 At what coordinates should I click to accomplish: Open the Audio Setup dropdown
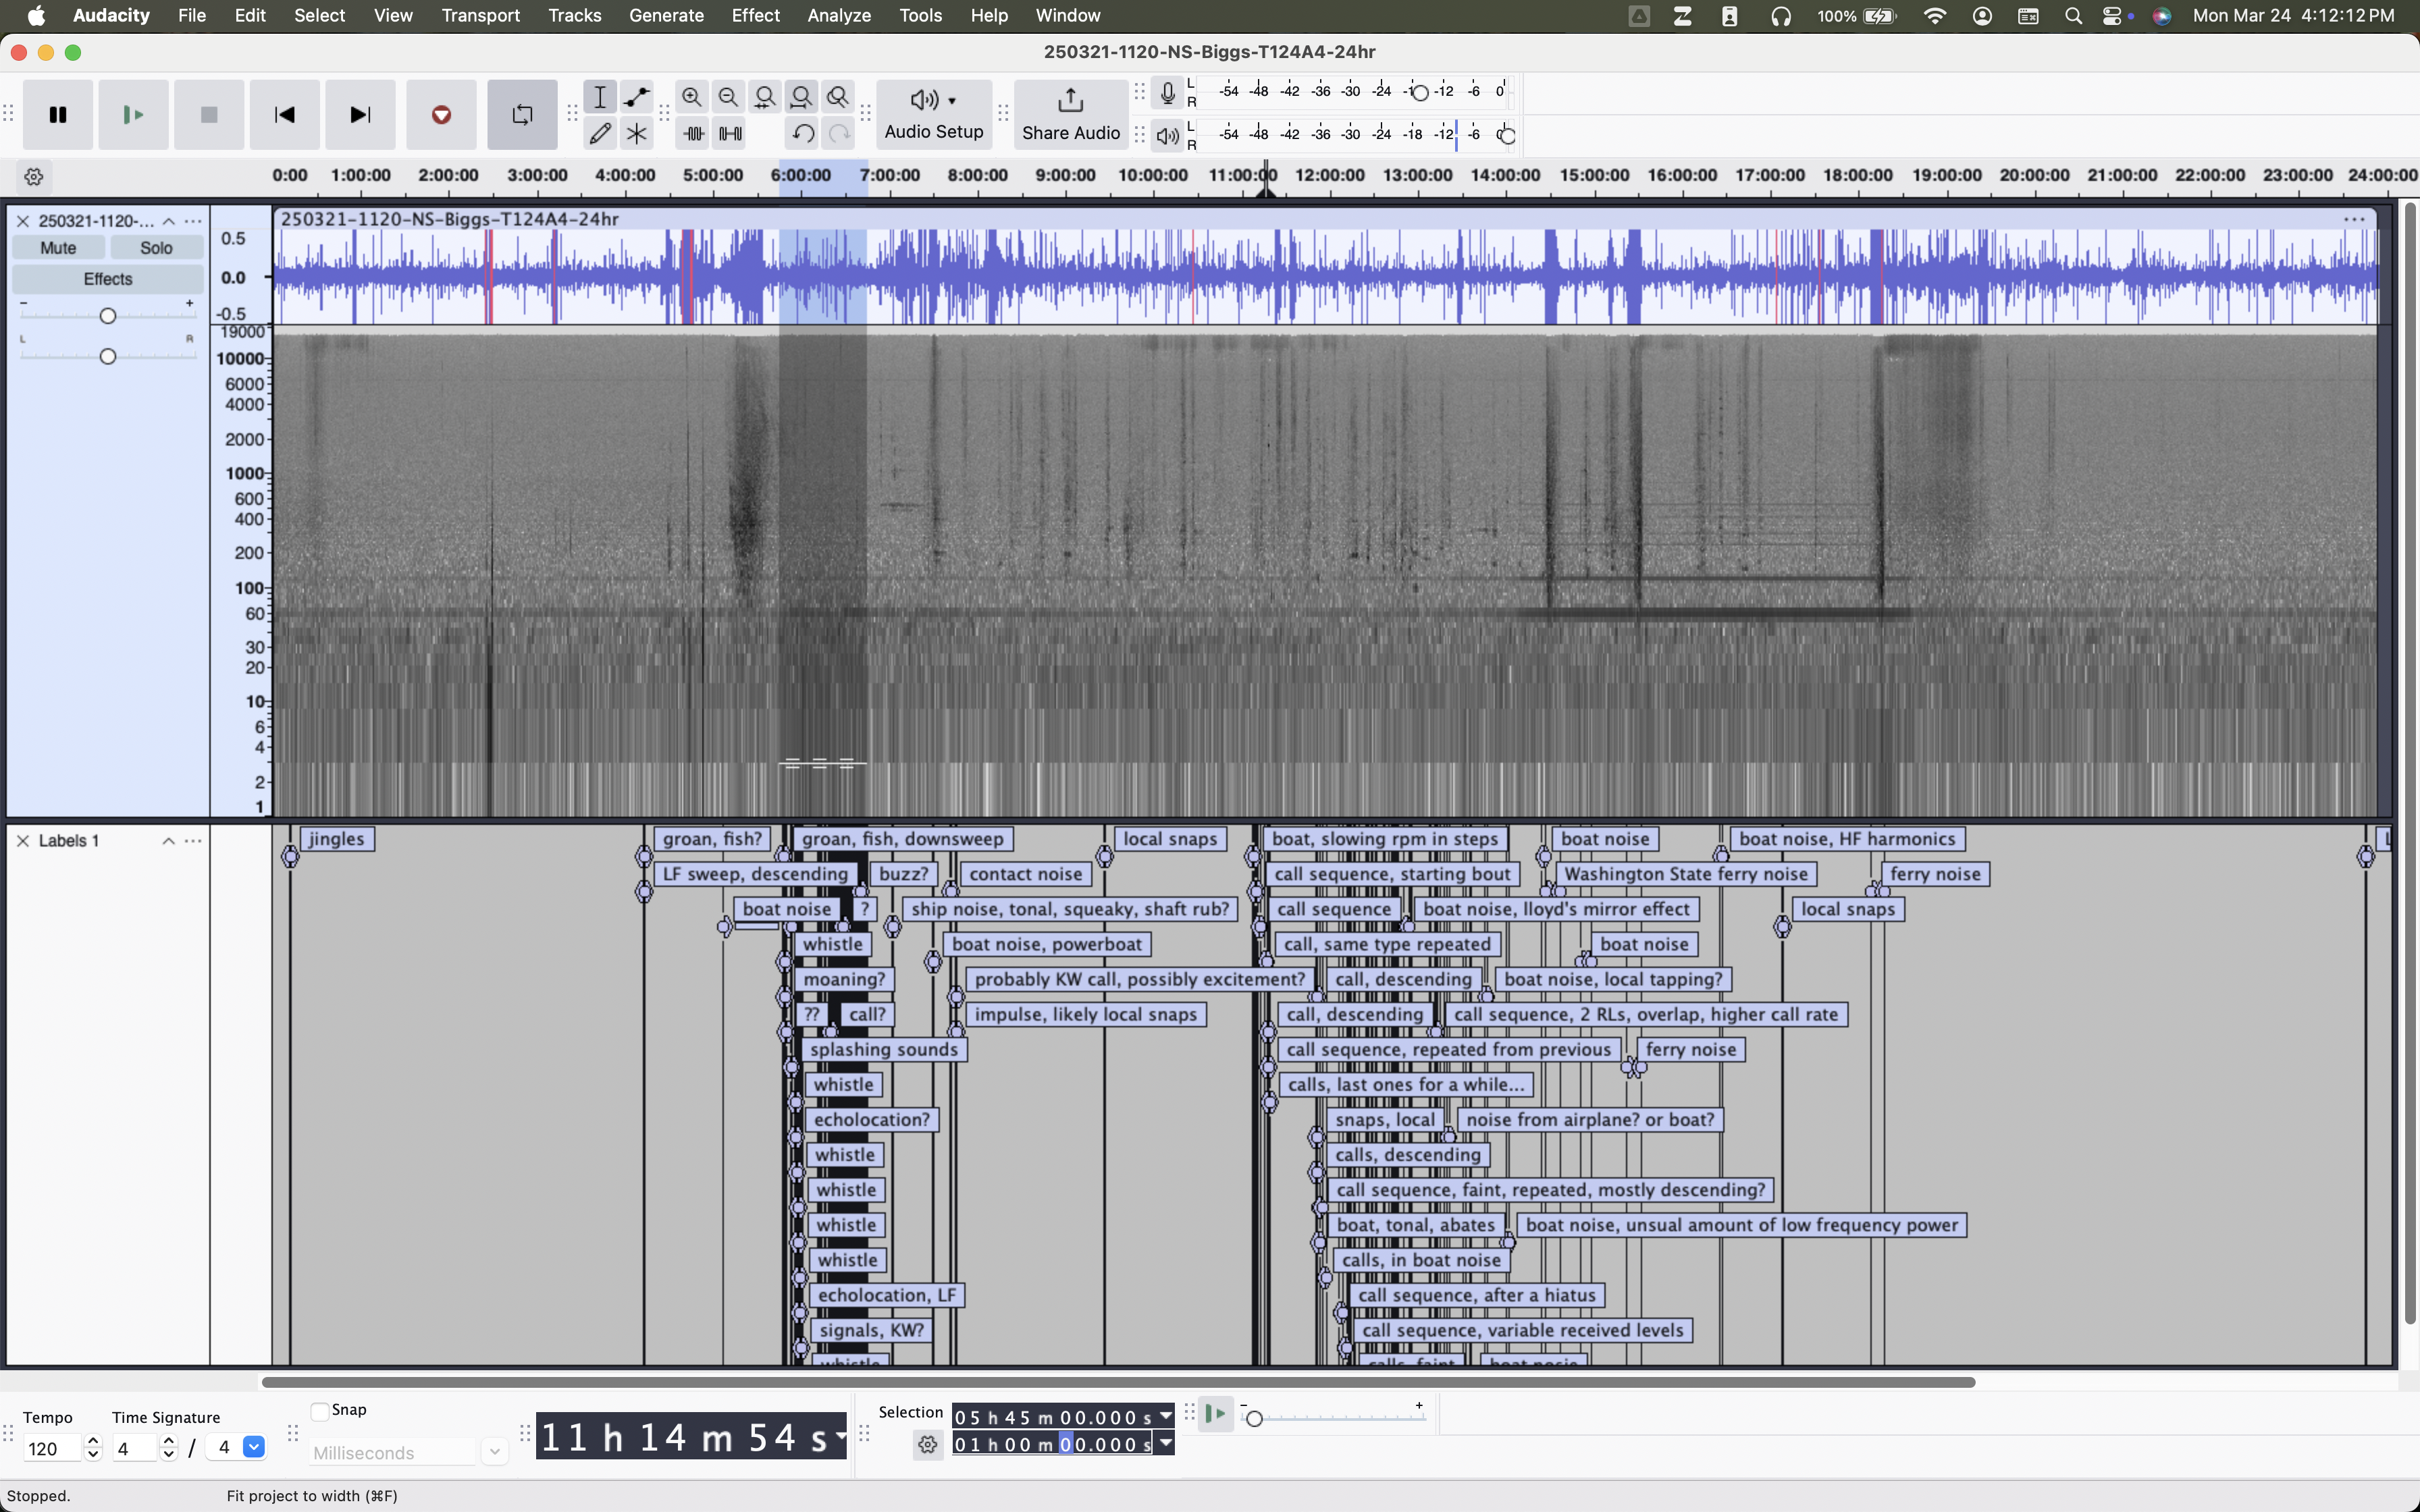point(933,114)
